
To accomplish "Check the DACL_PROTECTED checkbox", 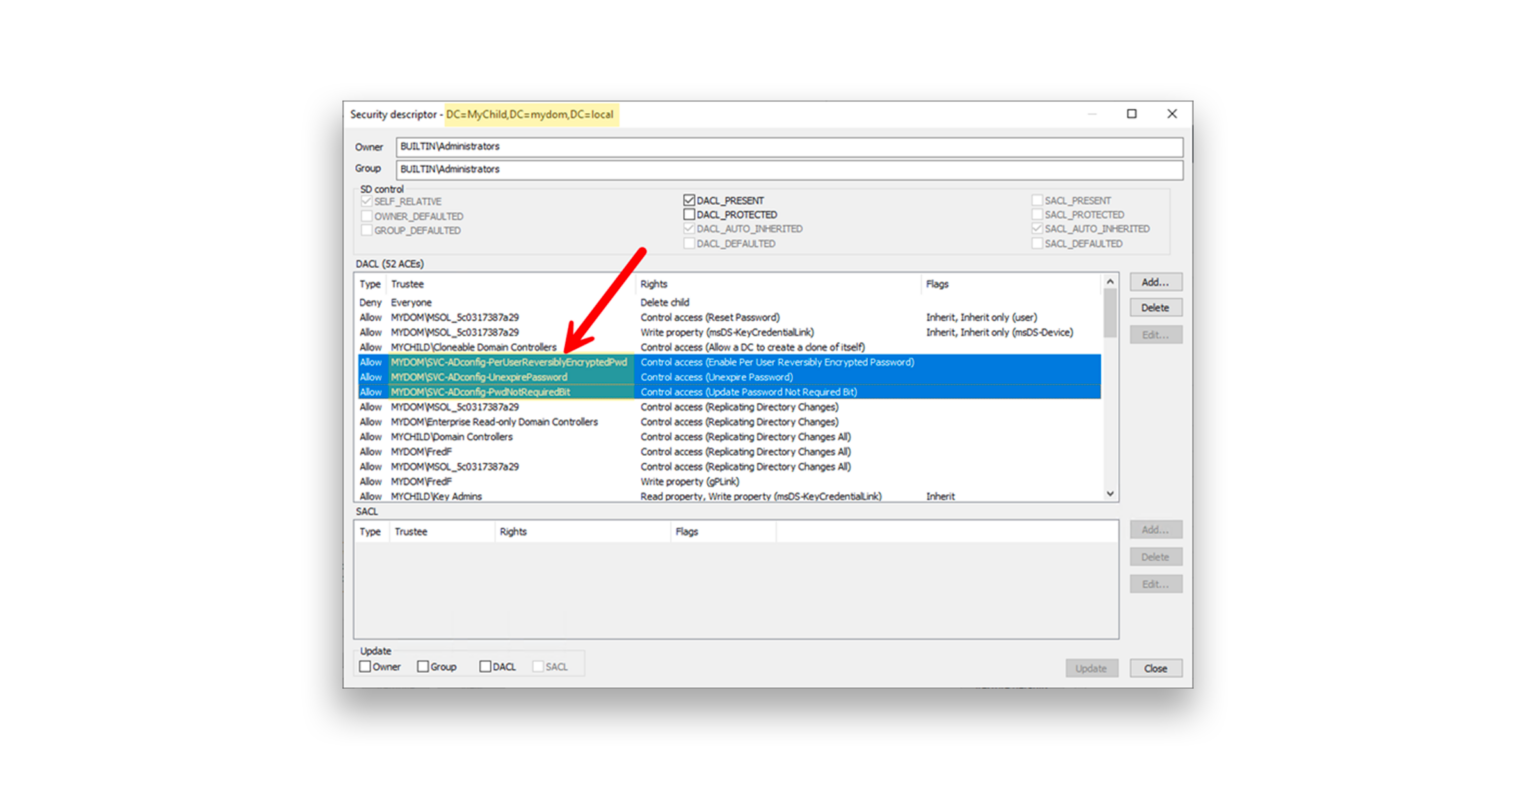I will 689,214.
